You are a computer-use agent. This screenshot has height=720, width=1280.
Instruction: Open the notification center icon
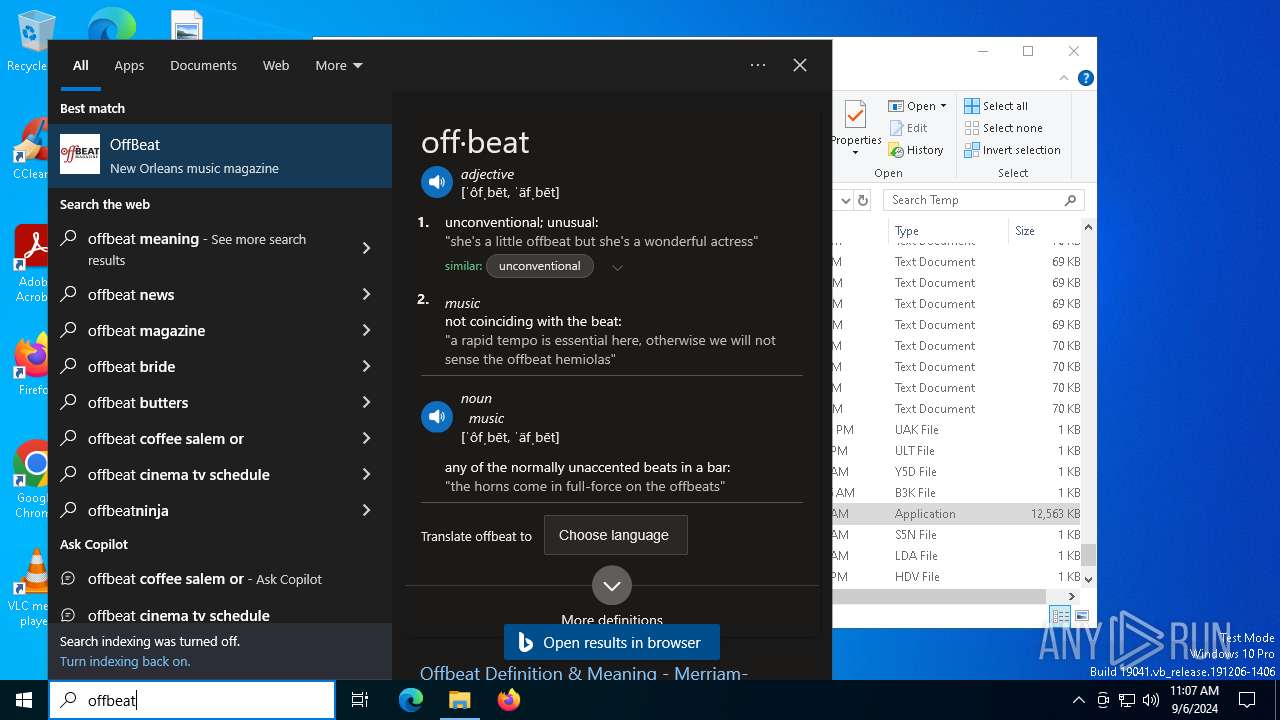[1247, 700]
